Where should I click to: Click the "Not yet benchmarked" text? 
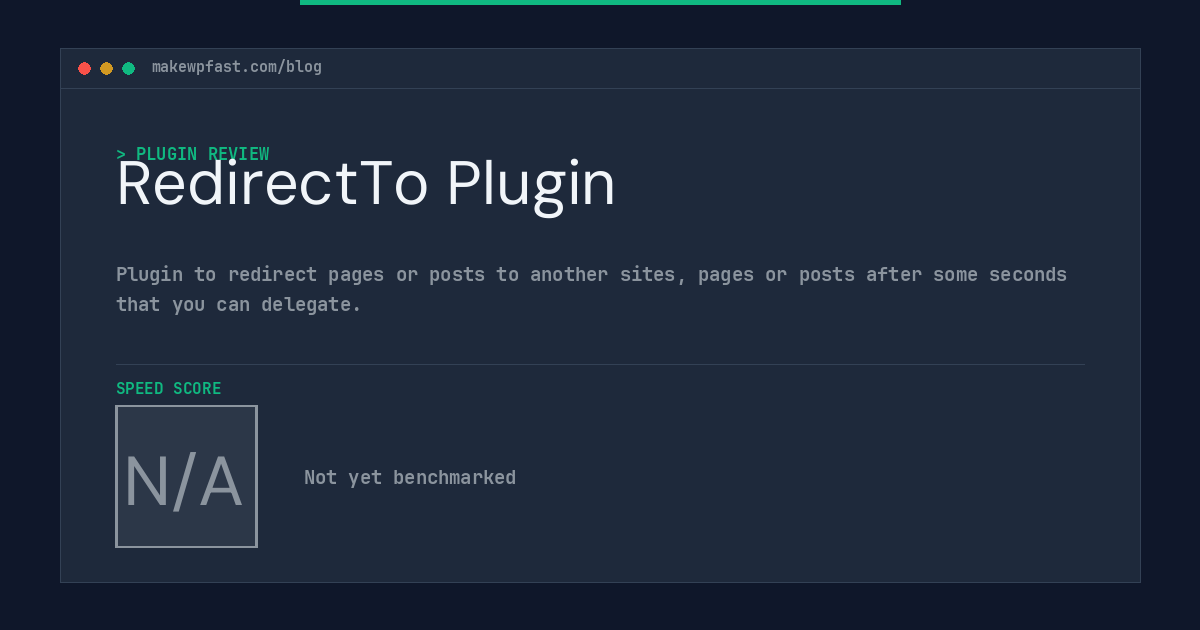coord(410,477)
